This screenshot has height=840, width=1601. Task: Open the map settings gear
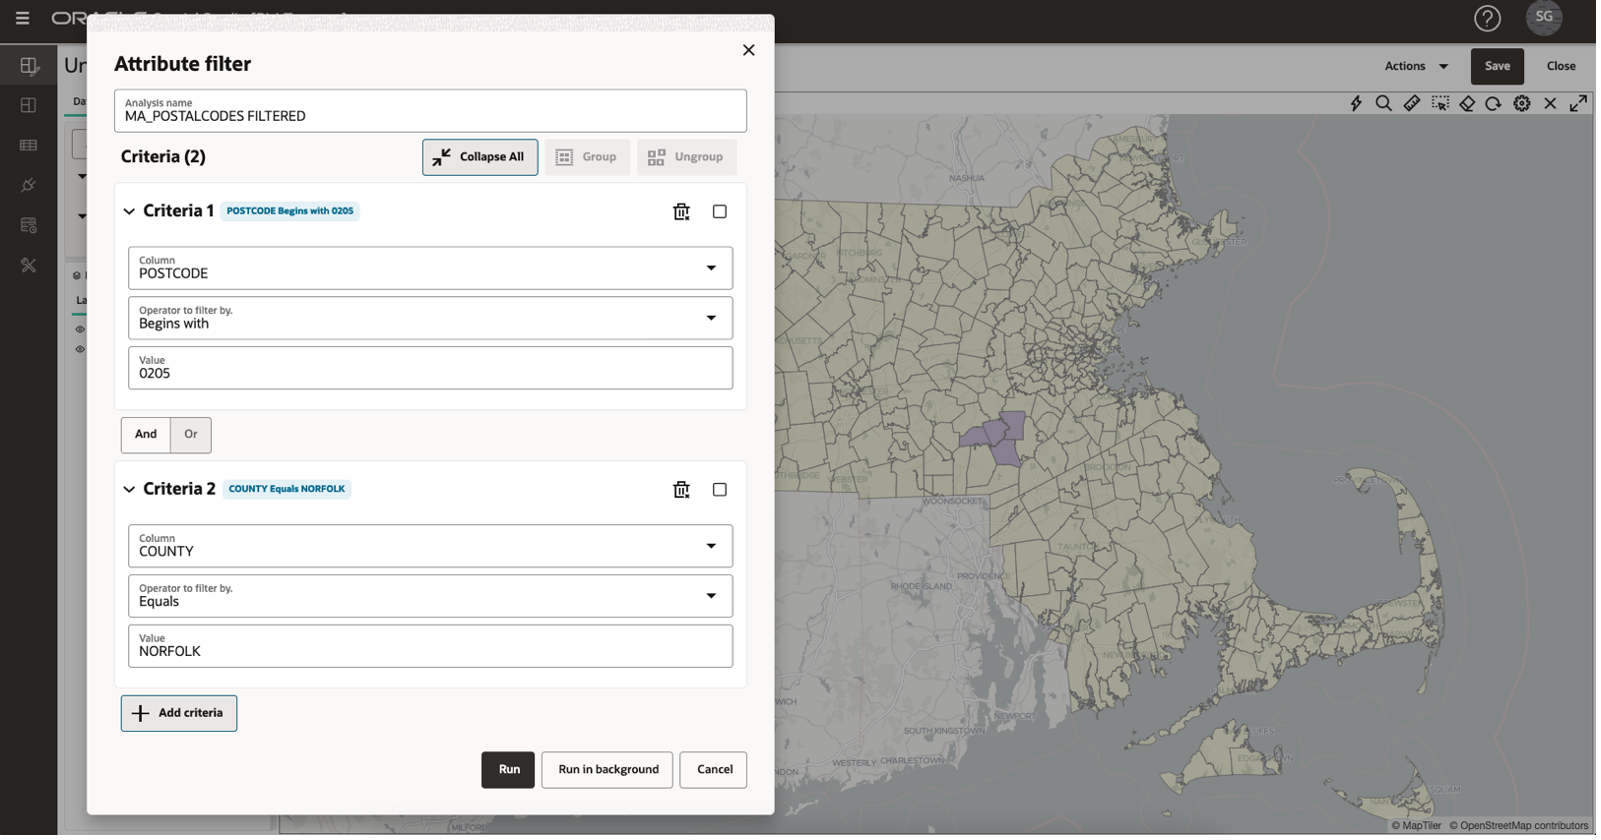(x=1522, y=104)
